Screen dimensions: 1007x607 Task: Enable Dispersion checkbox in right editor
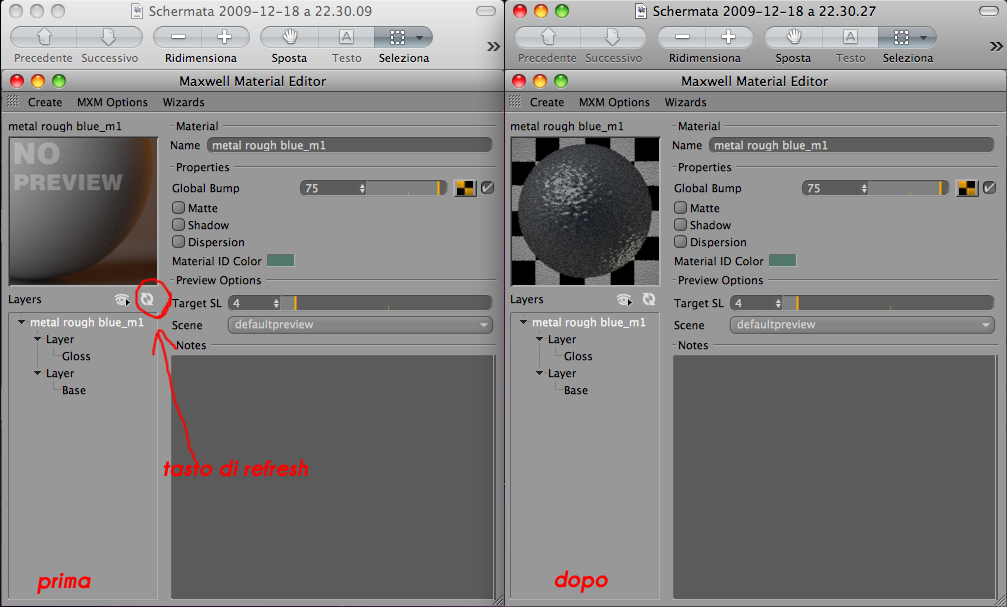[681, 242]
